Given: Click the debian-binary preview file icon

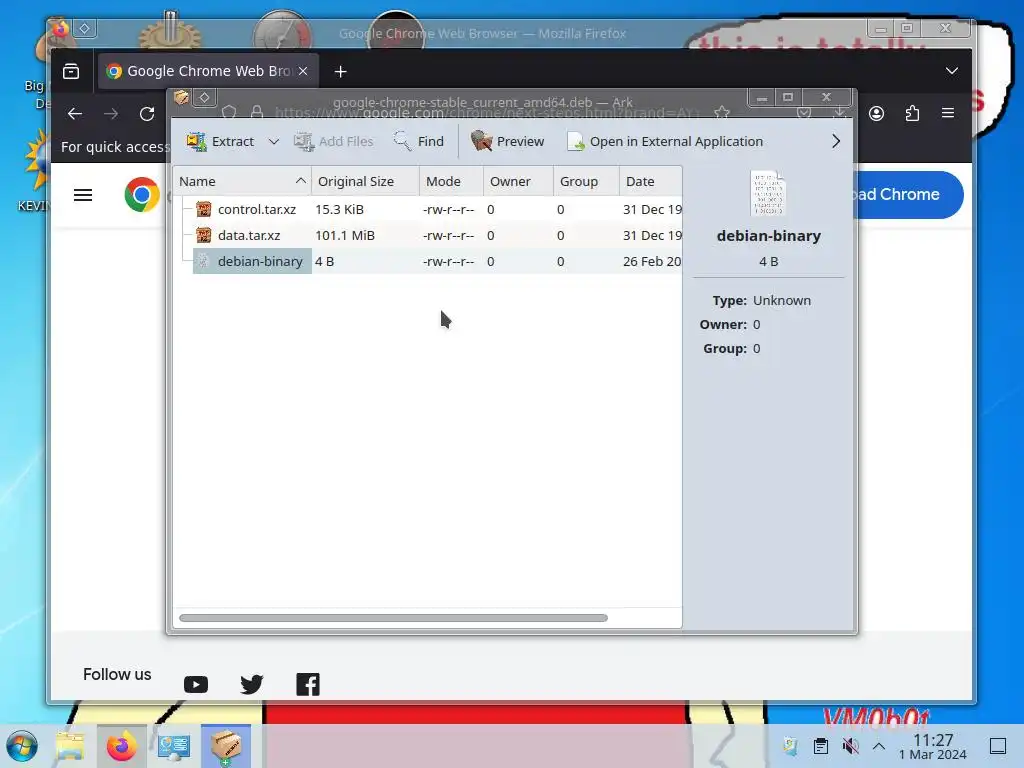Looking at the screenshot, I should click(768, 193).
